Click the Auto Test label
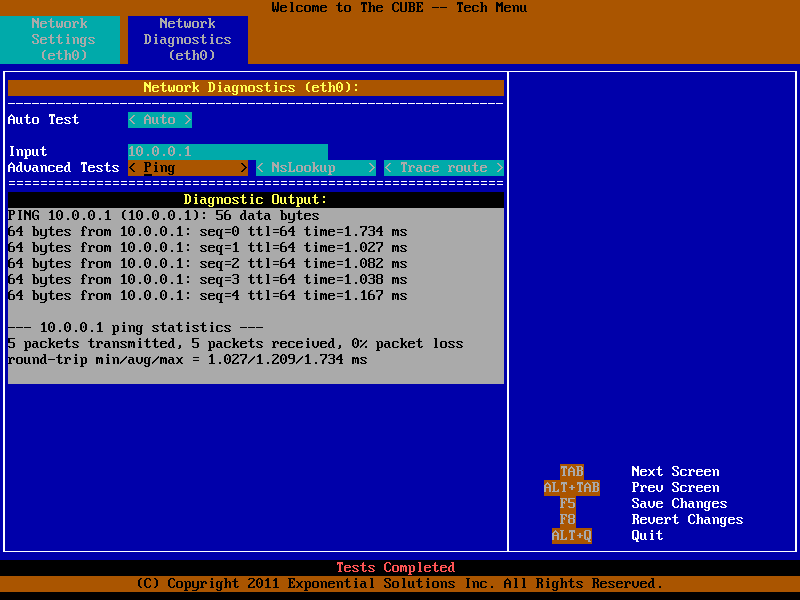 43,119
